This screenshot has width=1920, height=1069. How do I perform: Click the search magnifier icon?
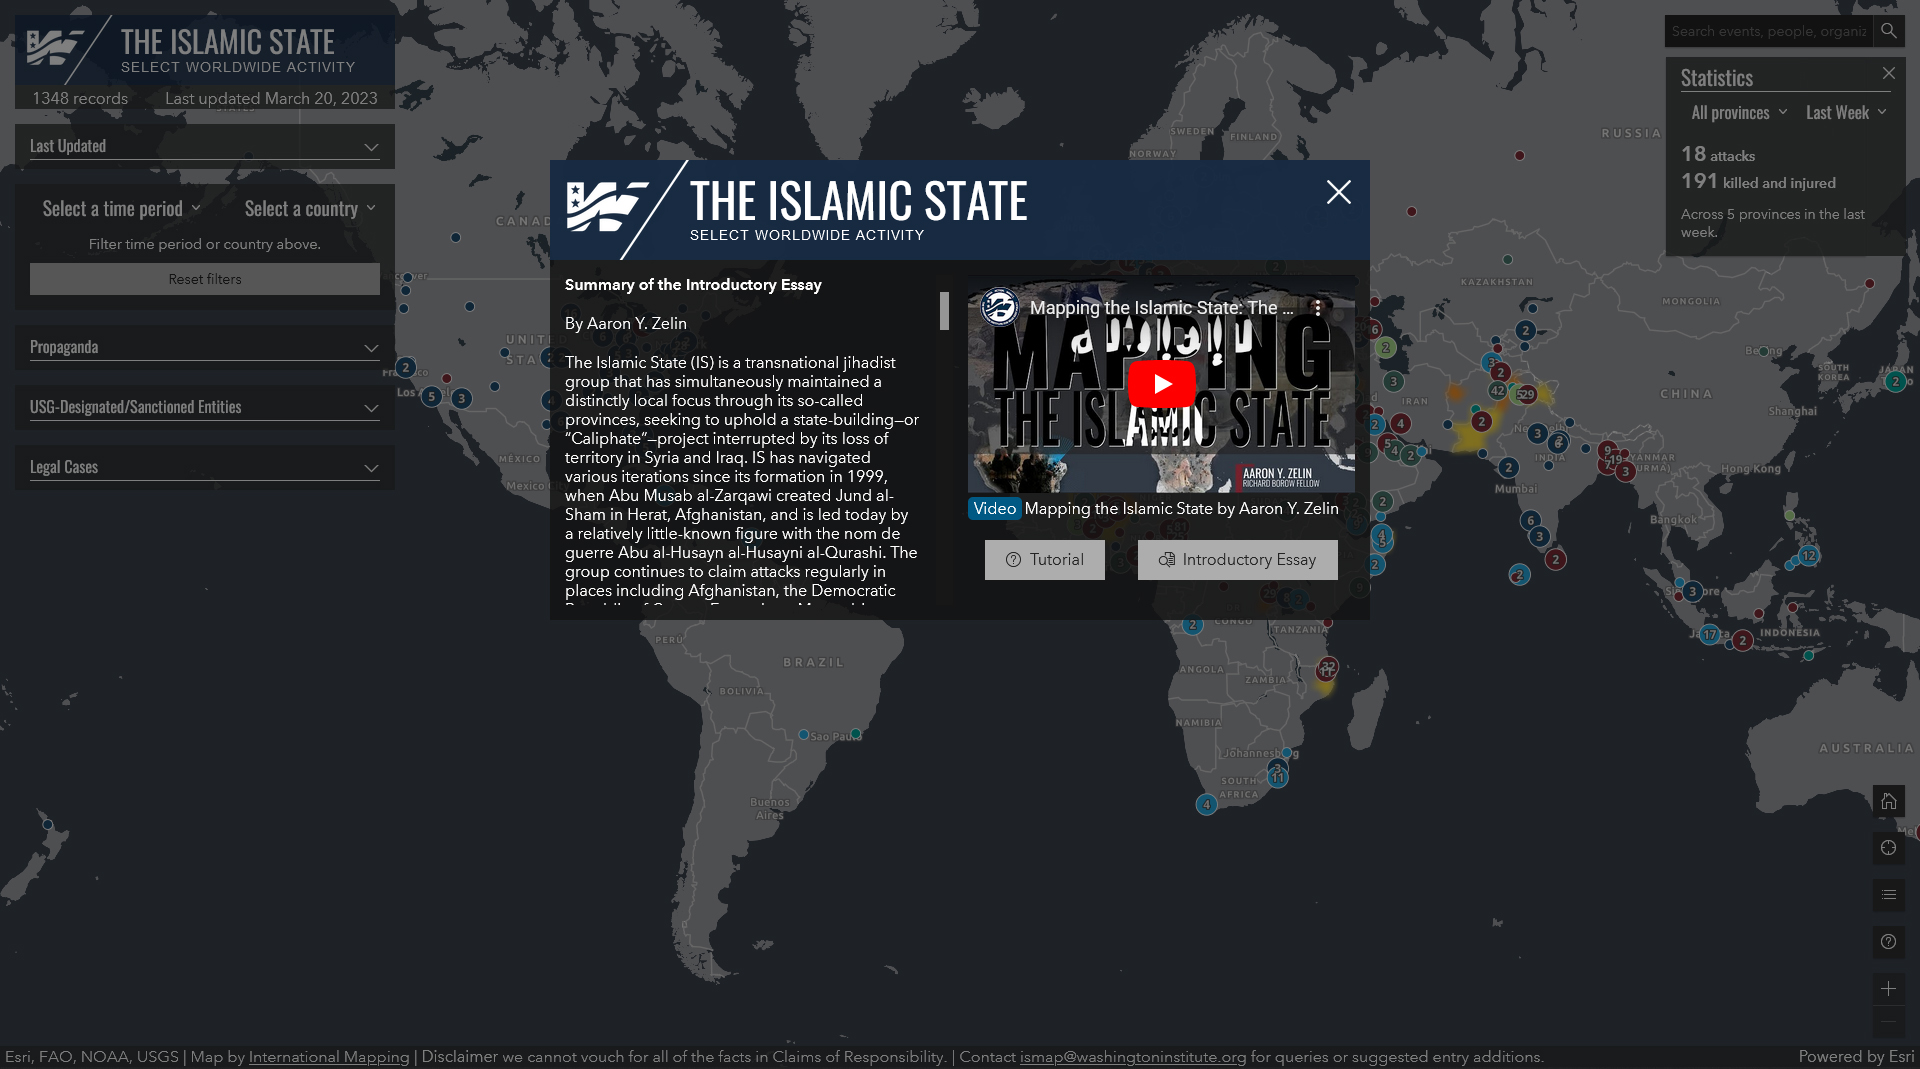[x=1888, y=31]
